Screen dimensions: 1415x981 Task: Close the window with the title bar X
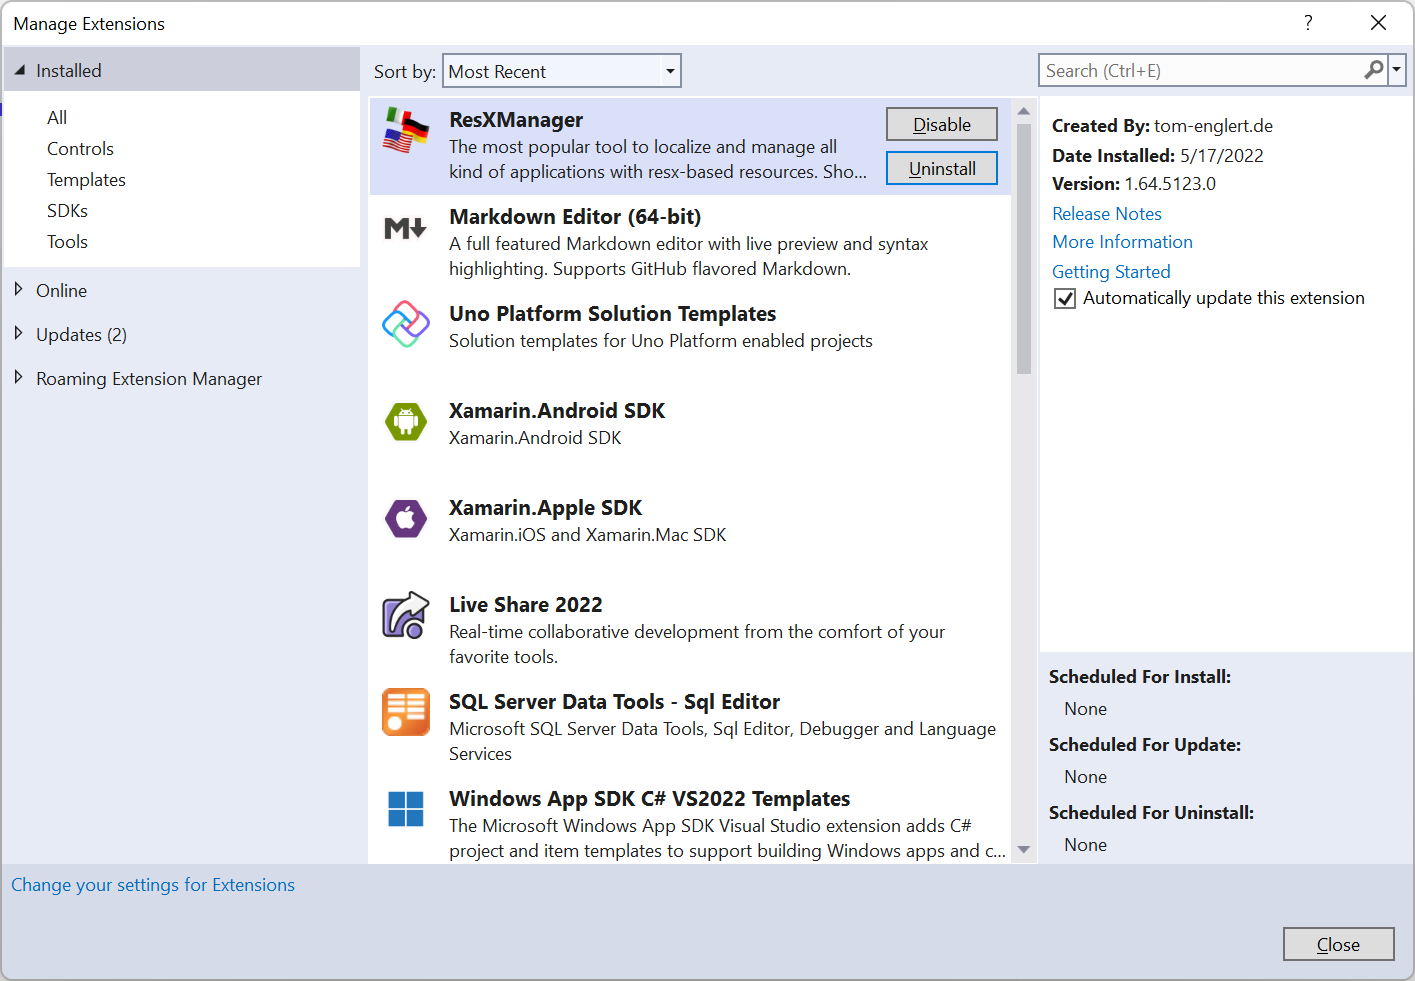point(1378,23)
